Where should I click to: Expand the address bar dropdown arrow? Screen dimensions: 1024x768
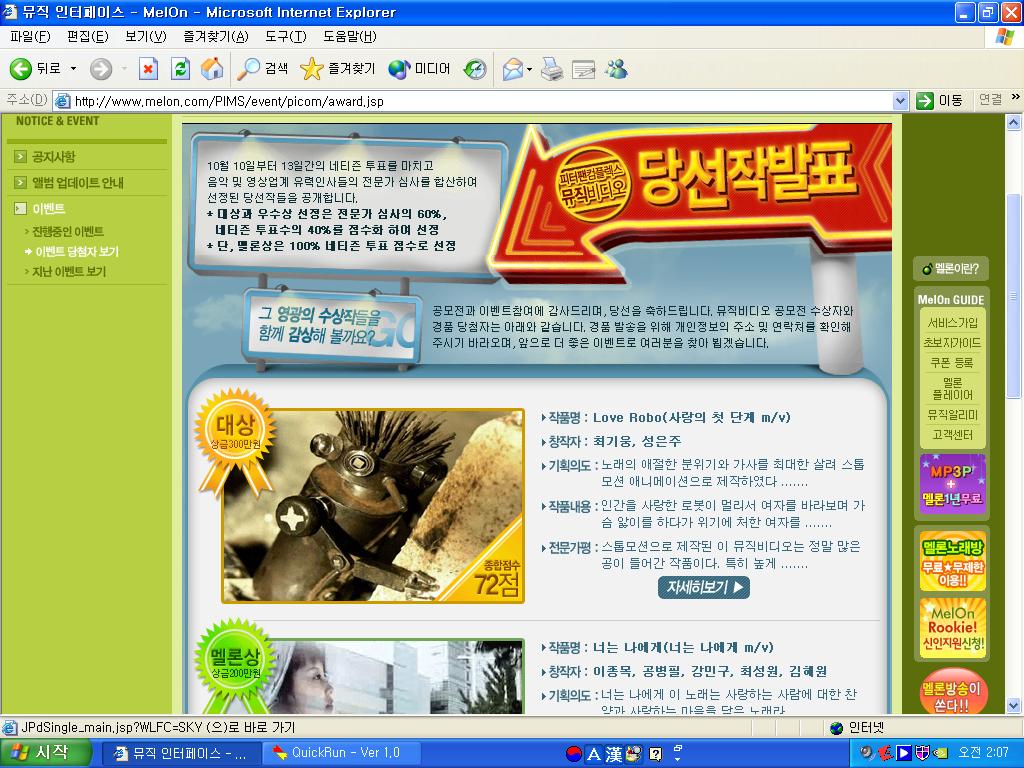point(901,101)
